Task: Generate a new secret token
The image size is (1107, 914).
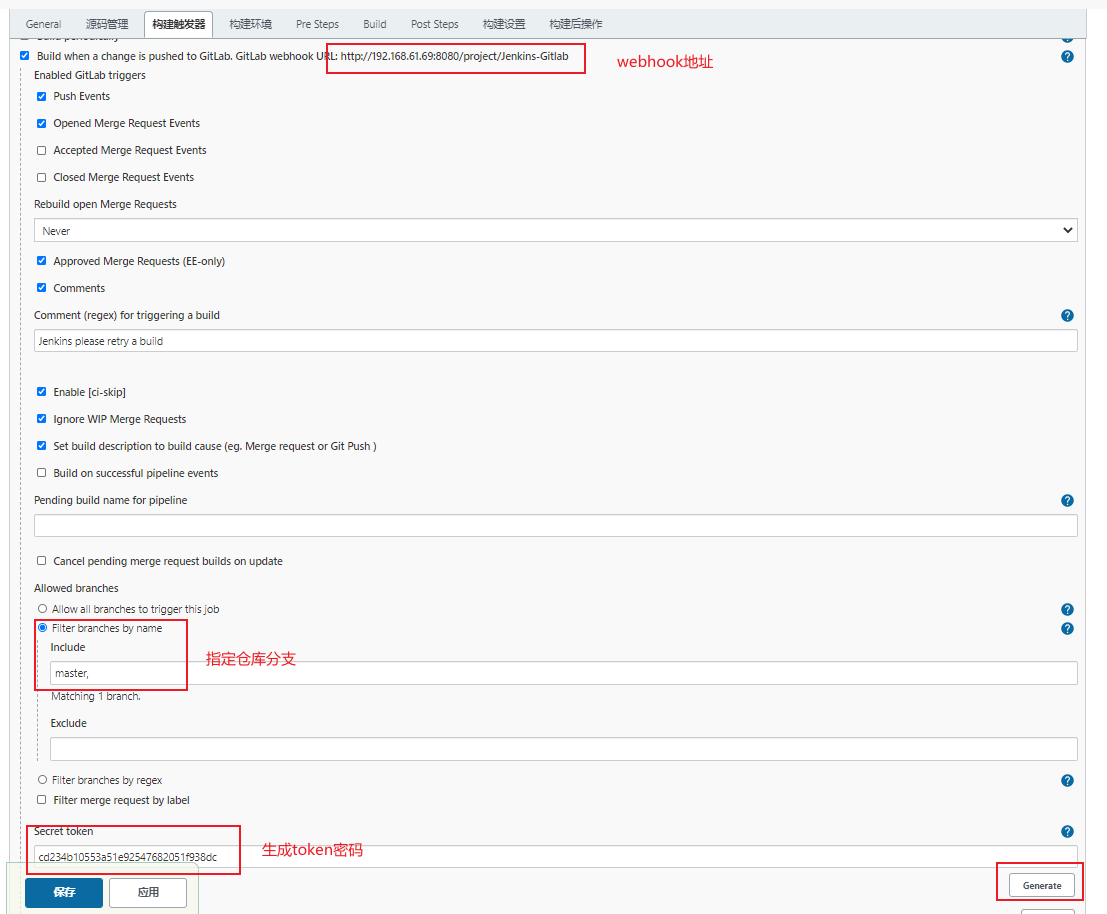Action: 1042,885
